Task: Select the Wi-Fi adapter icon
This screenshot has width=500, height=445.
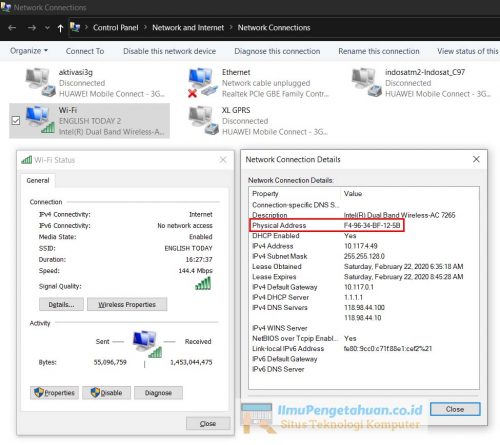Action: pyautogui.click(x=40, y=120)
